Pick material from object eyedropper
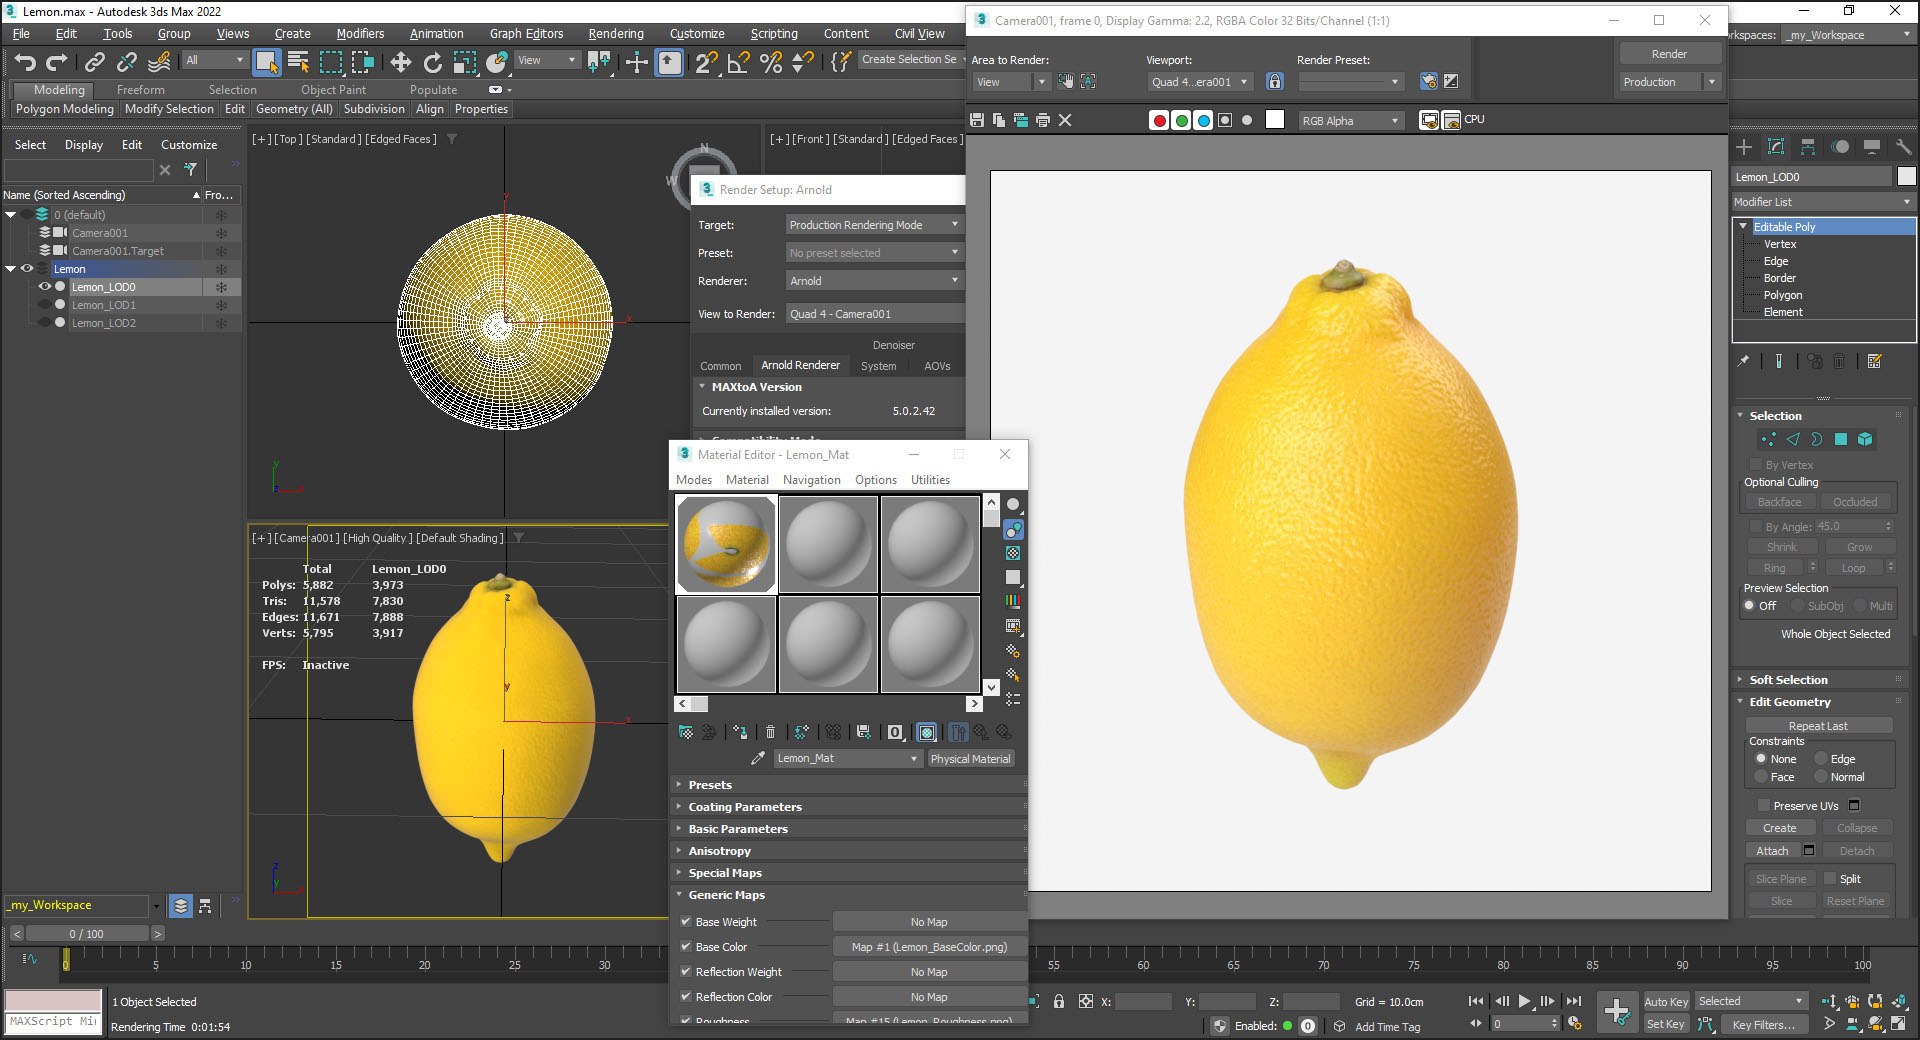Viewport: 1920px width, 1040px height. (758, 758)
